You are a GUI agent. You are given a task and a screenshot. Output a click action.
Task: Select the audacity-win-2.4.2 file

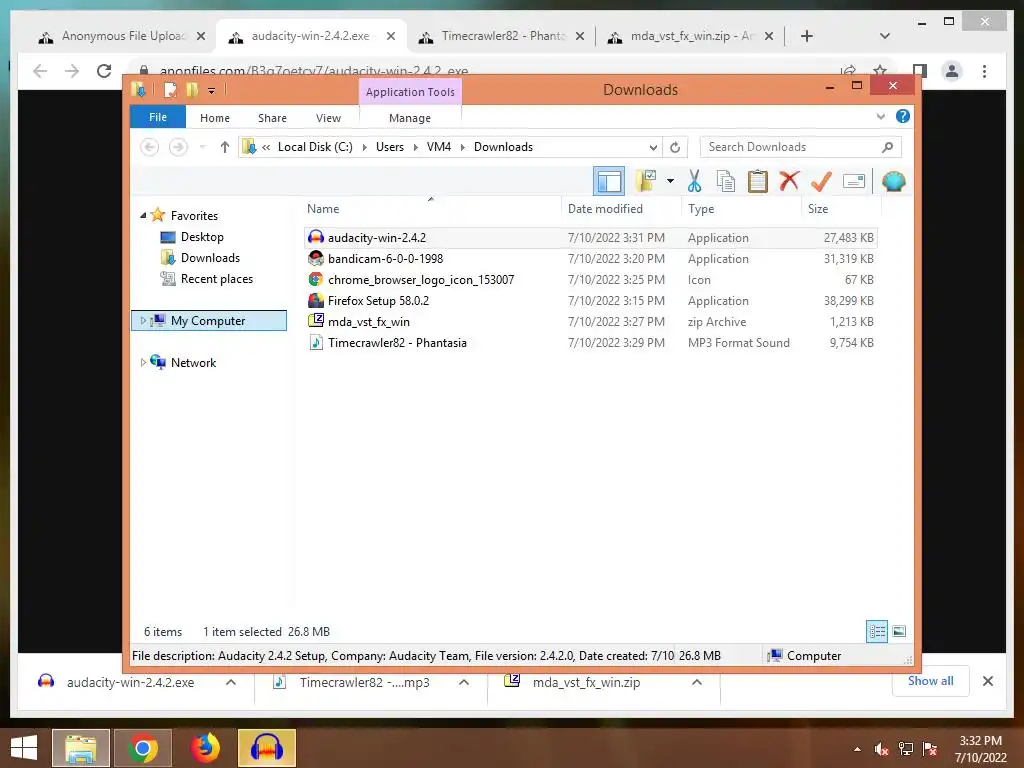590,238
